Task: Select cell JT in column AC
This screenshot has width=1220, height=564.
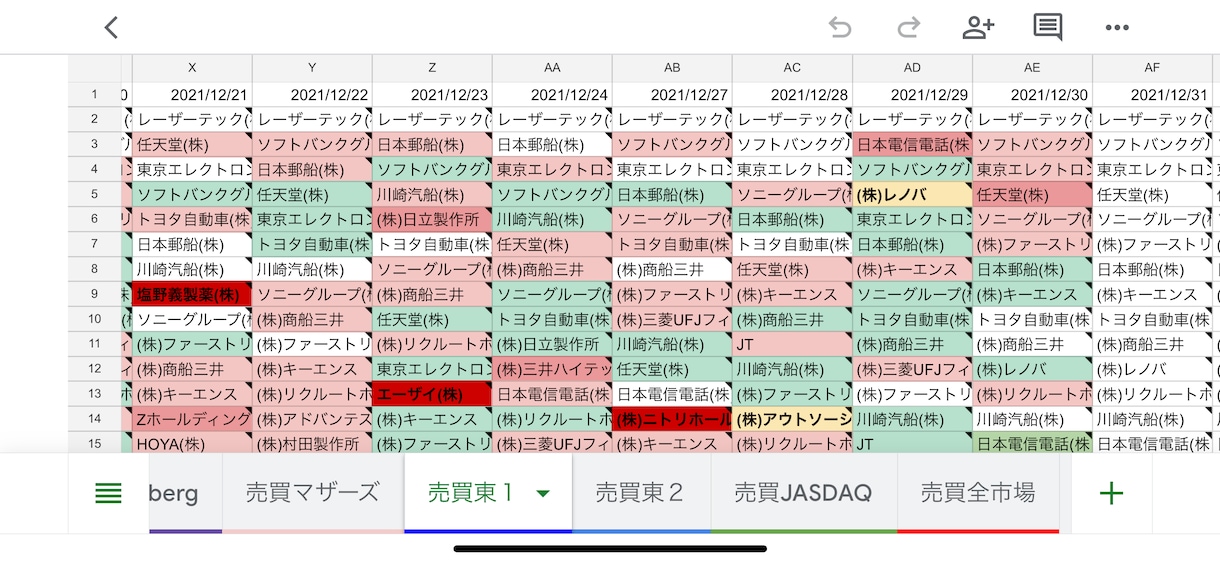Action: point(792,345)
